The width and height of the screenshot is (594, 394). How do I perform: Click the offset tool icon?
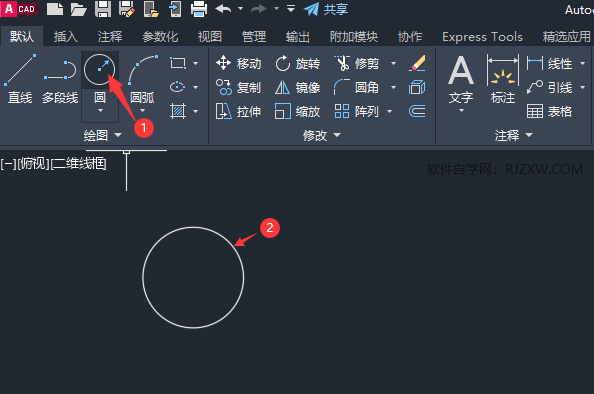pyautogui.click(x=417, y=111)
